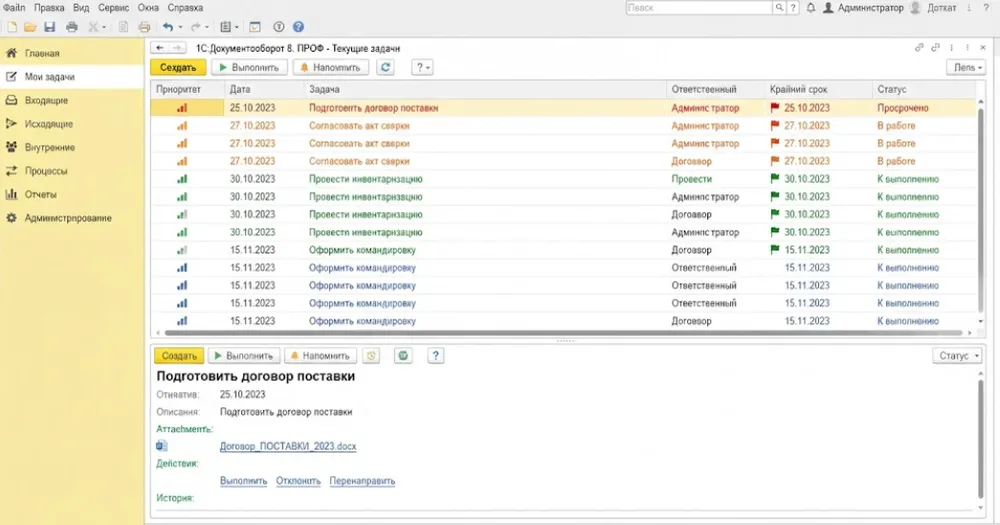
Task: Open the notifications bell icon
Action: pos(811,8)
